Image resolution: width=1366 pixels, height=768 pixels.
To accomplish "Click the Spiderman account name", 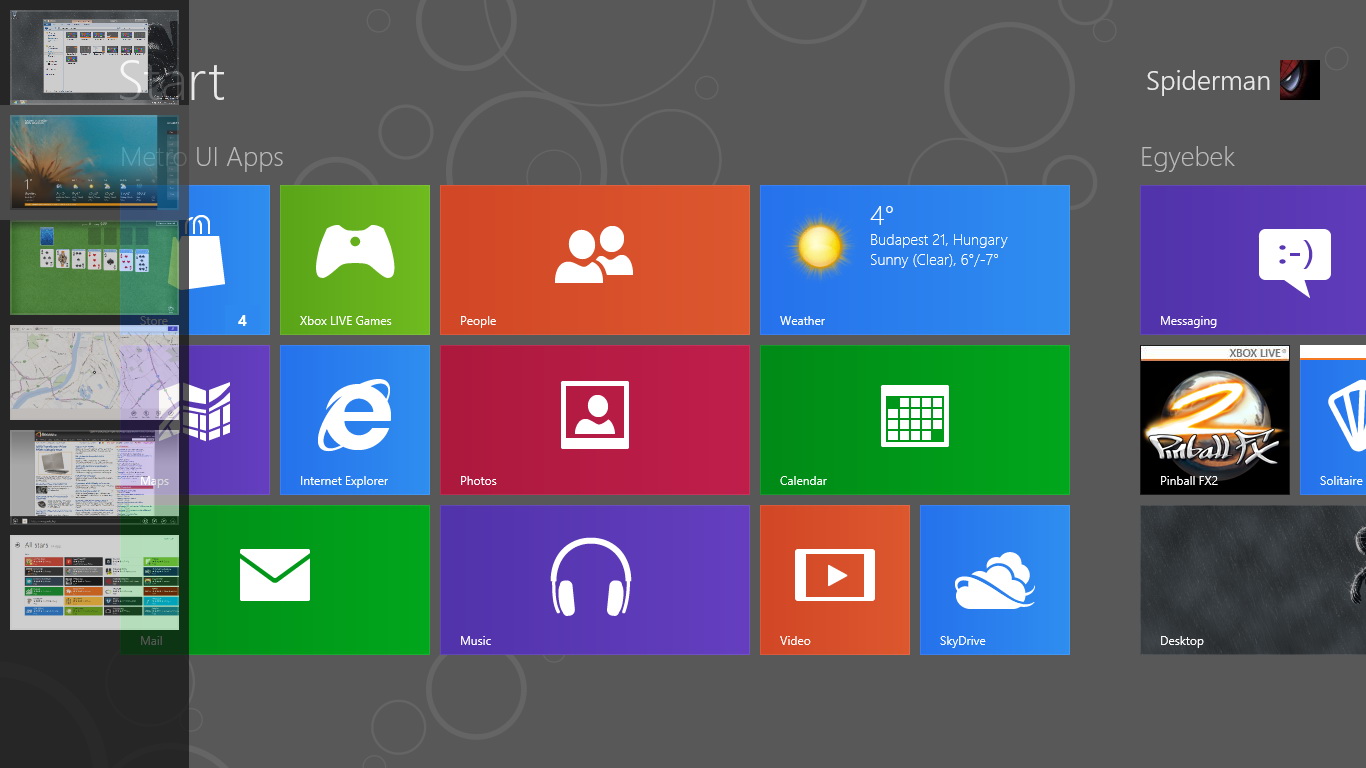I will 1208,81.
